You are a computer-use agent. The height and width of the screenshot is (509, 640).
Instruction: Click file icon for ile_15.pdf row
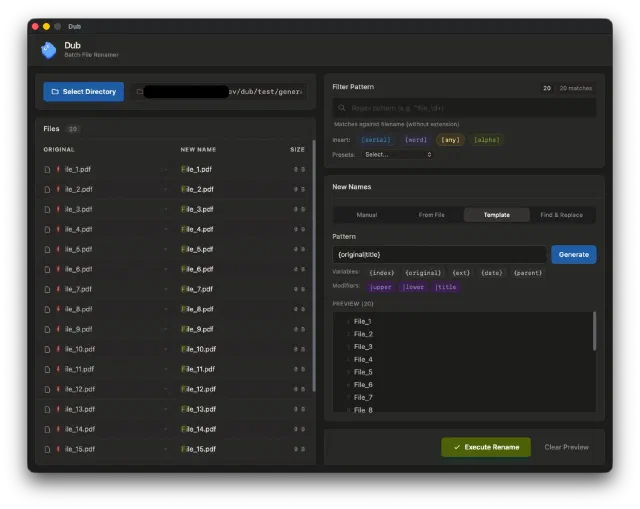[47, 449]
